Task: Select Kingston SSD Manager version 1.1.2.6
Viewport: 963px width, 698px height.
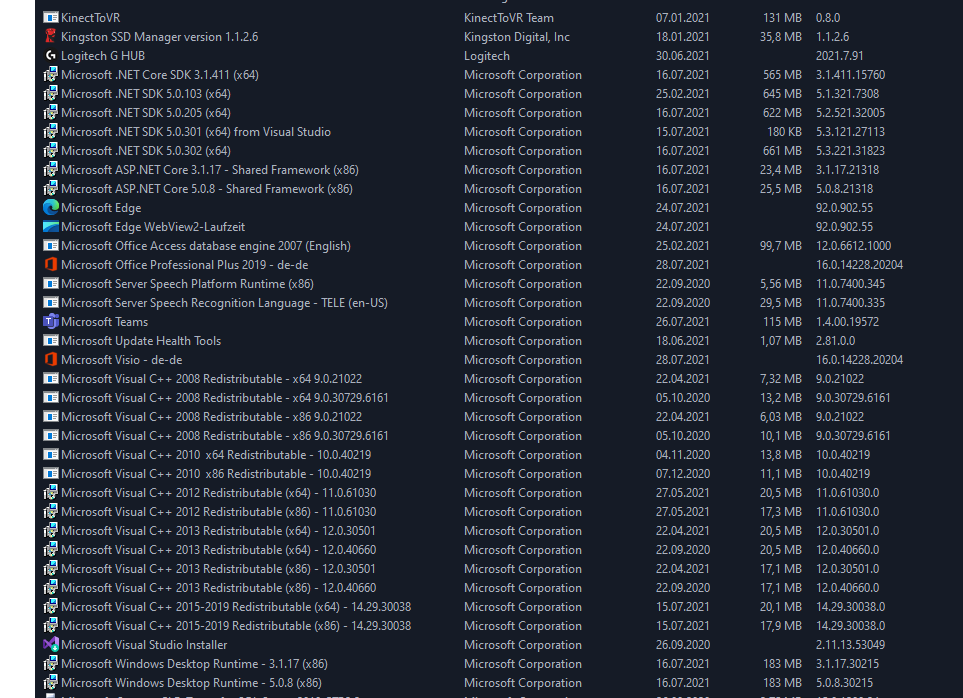Action: click(160, 37)
